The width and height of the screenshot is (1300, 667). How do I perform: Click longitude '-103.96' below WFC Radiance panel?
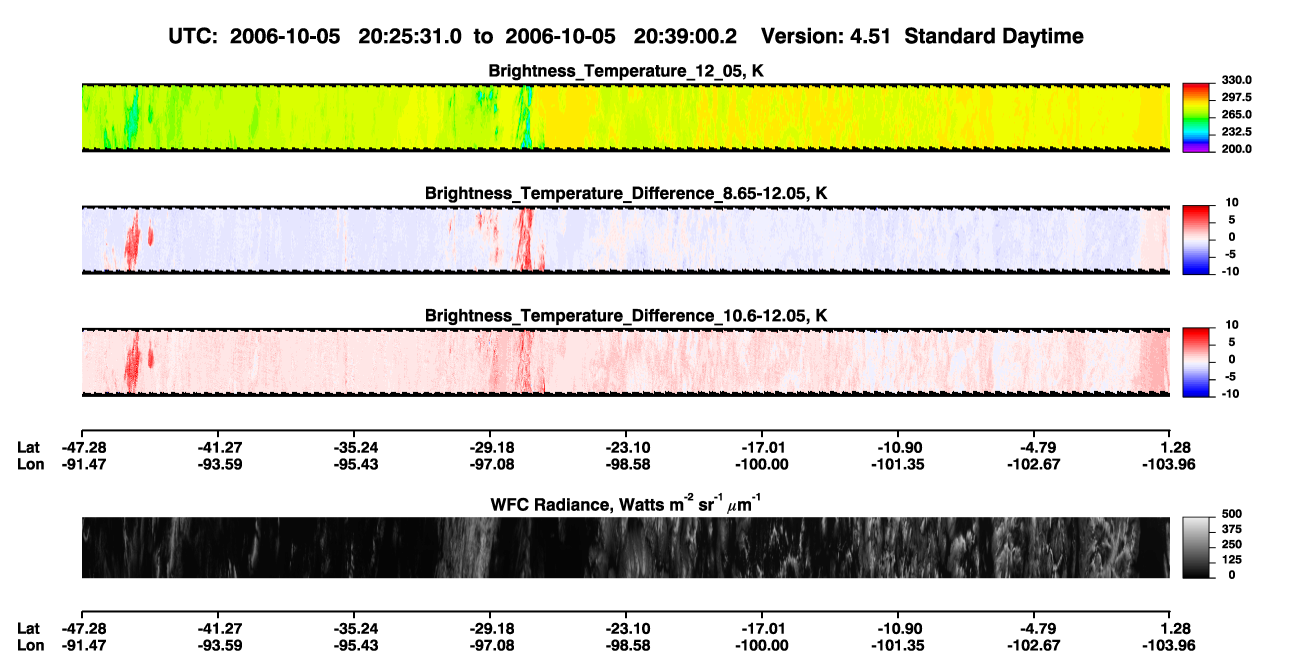point(1167,644)
